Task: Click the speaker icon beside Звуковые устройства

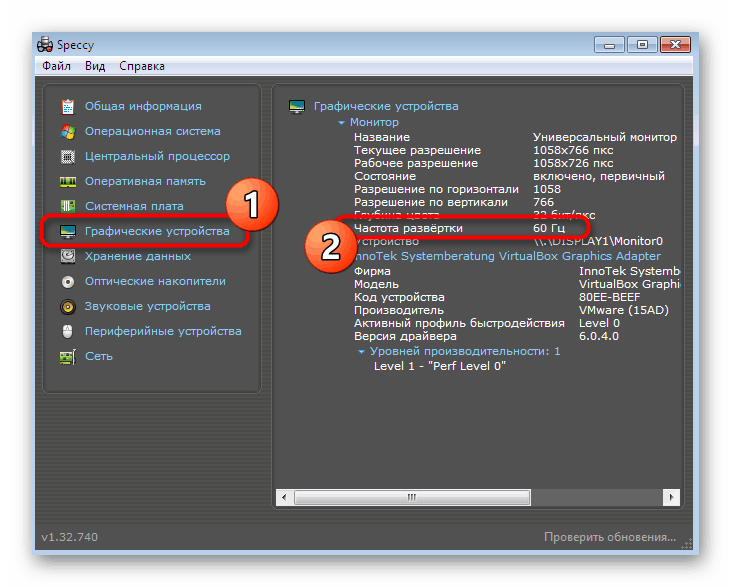Action: tap(68, 306)
